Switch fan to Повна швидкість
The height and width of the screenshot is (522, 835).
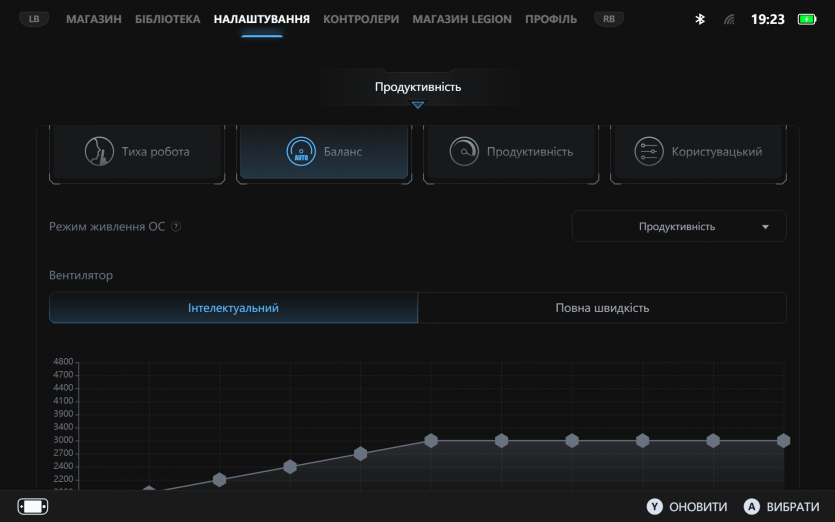point(602,308)
